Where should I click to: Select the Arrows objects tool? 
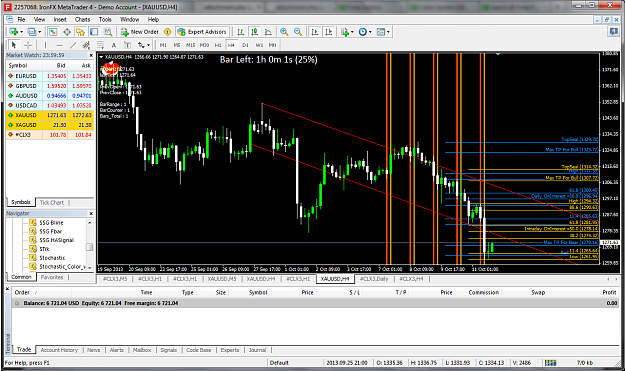pos(141,45)
